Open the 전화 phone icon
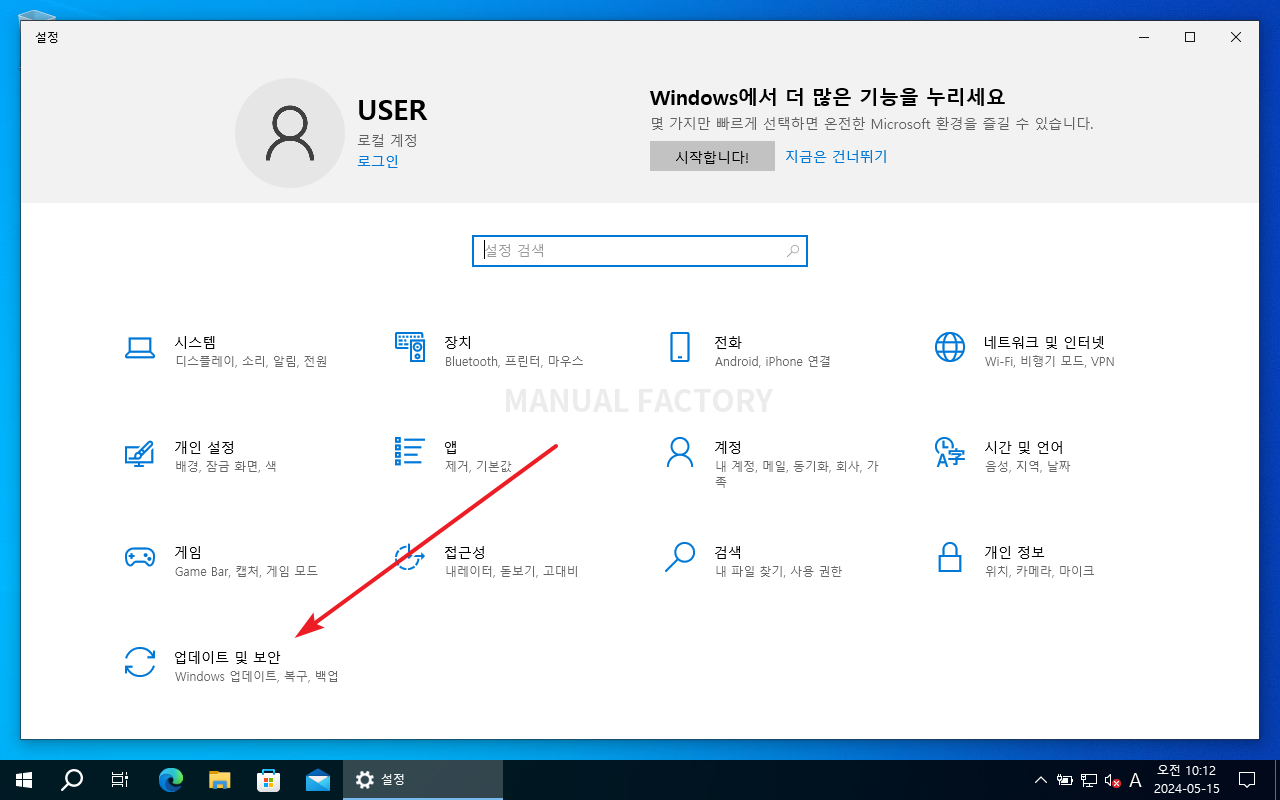Screen dimensions: 1280x800 pyautogui.click(x=680, y=347)
